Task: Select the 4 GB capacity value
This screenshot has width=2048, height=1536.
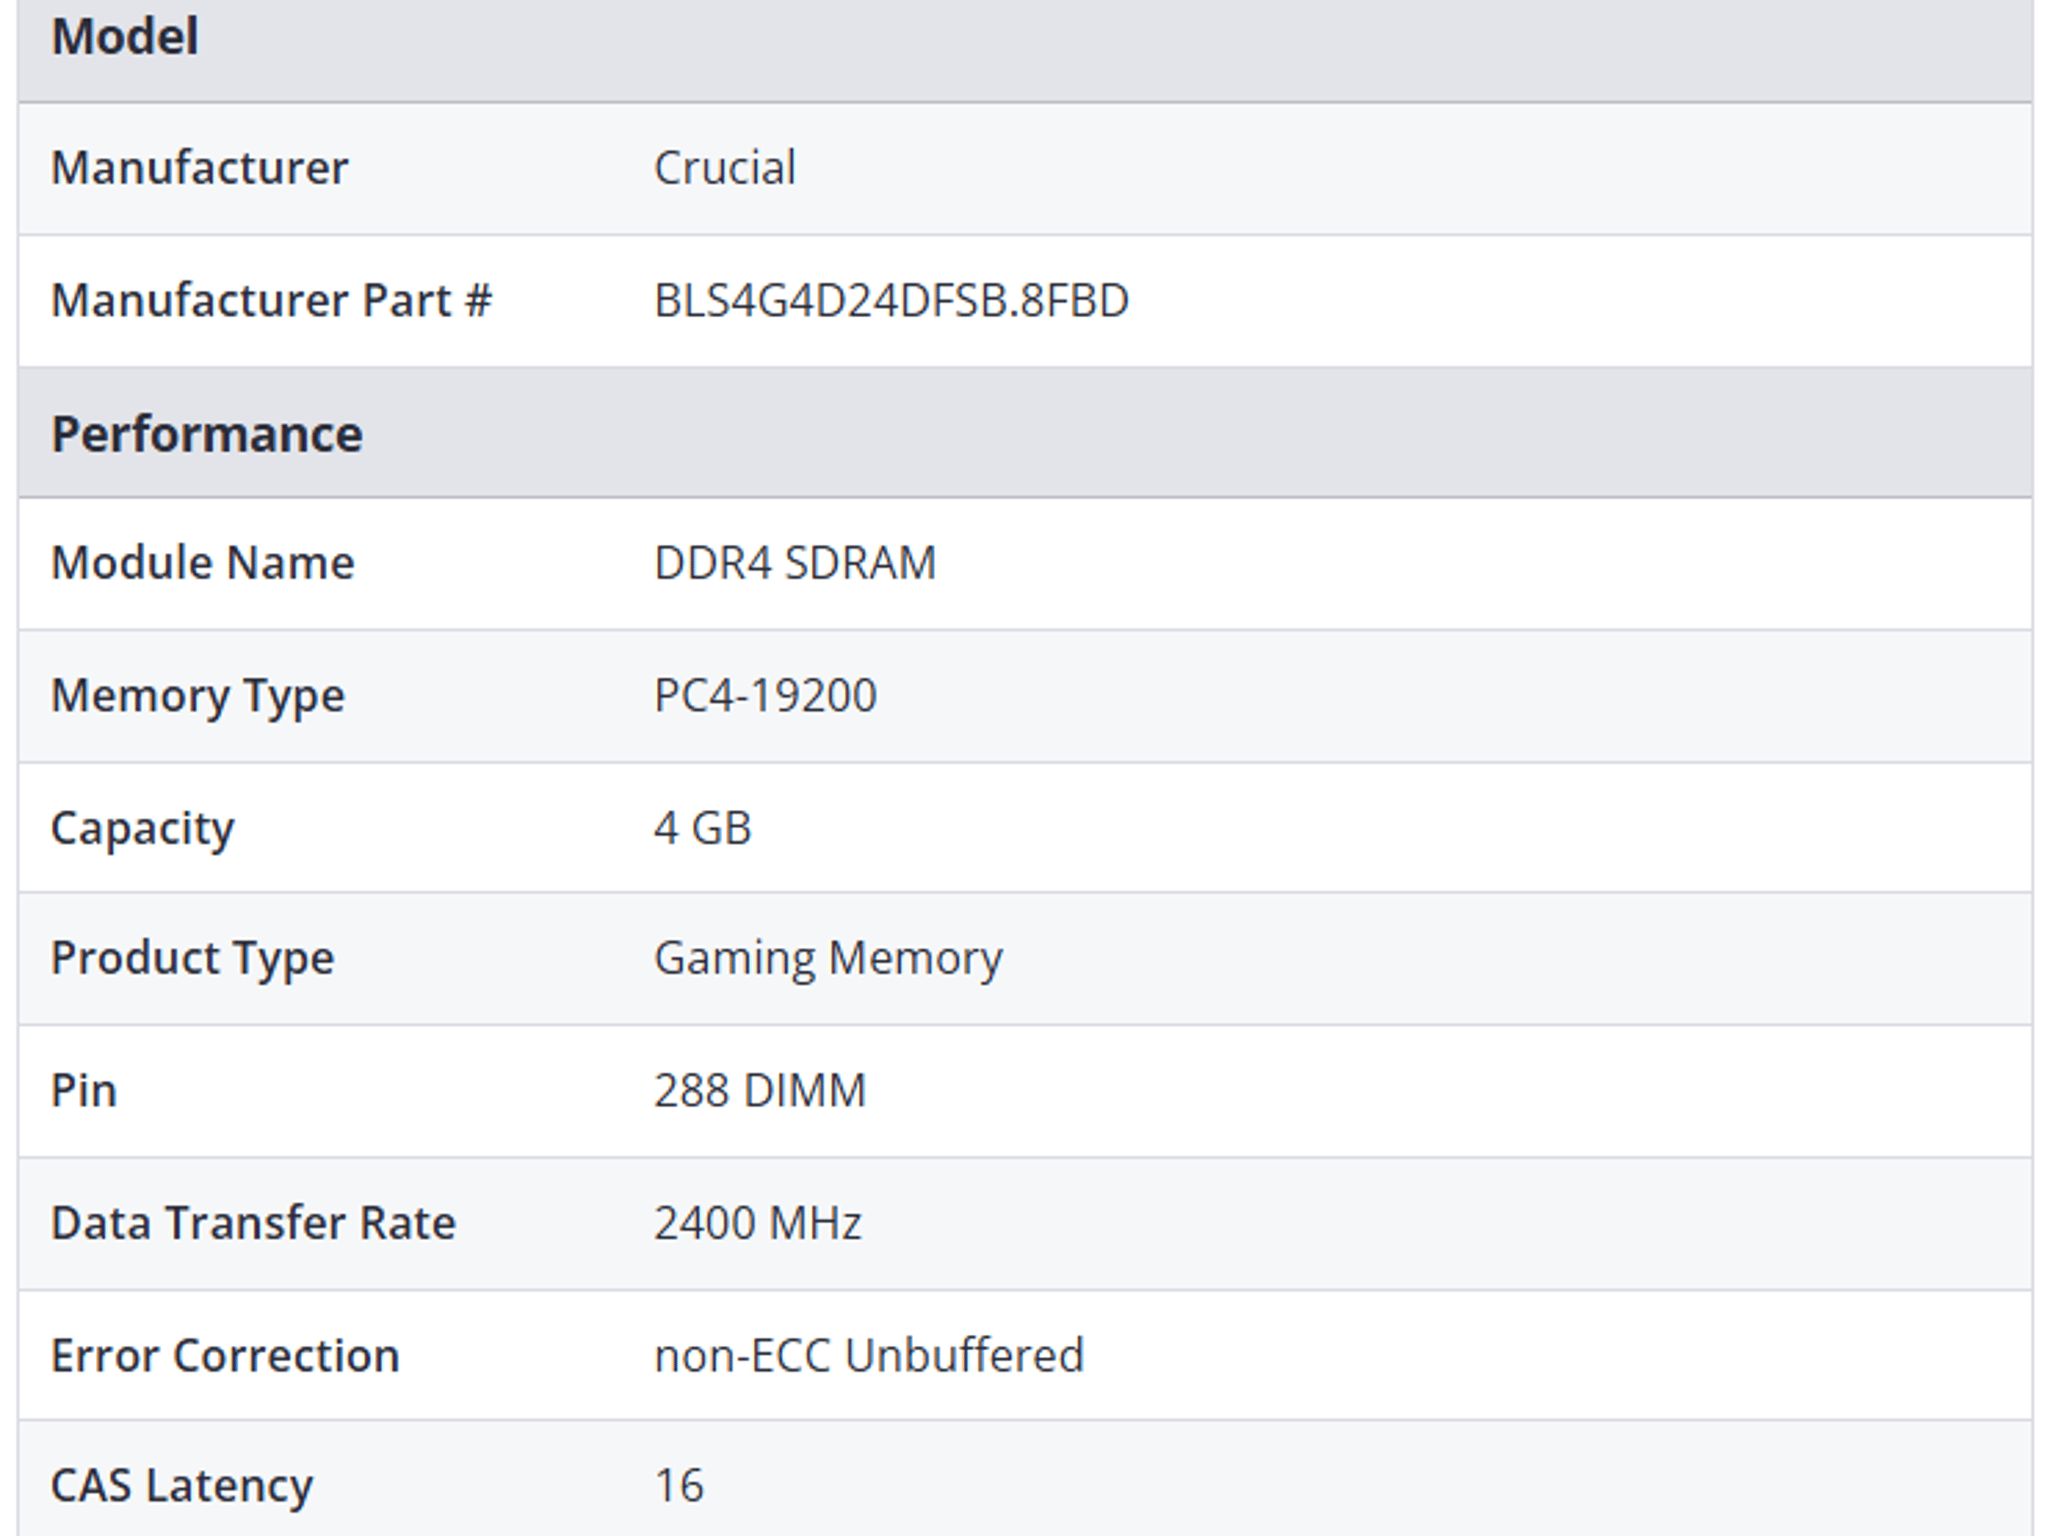Action: coord(702,828)
